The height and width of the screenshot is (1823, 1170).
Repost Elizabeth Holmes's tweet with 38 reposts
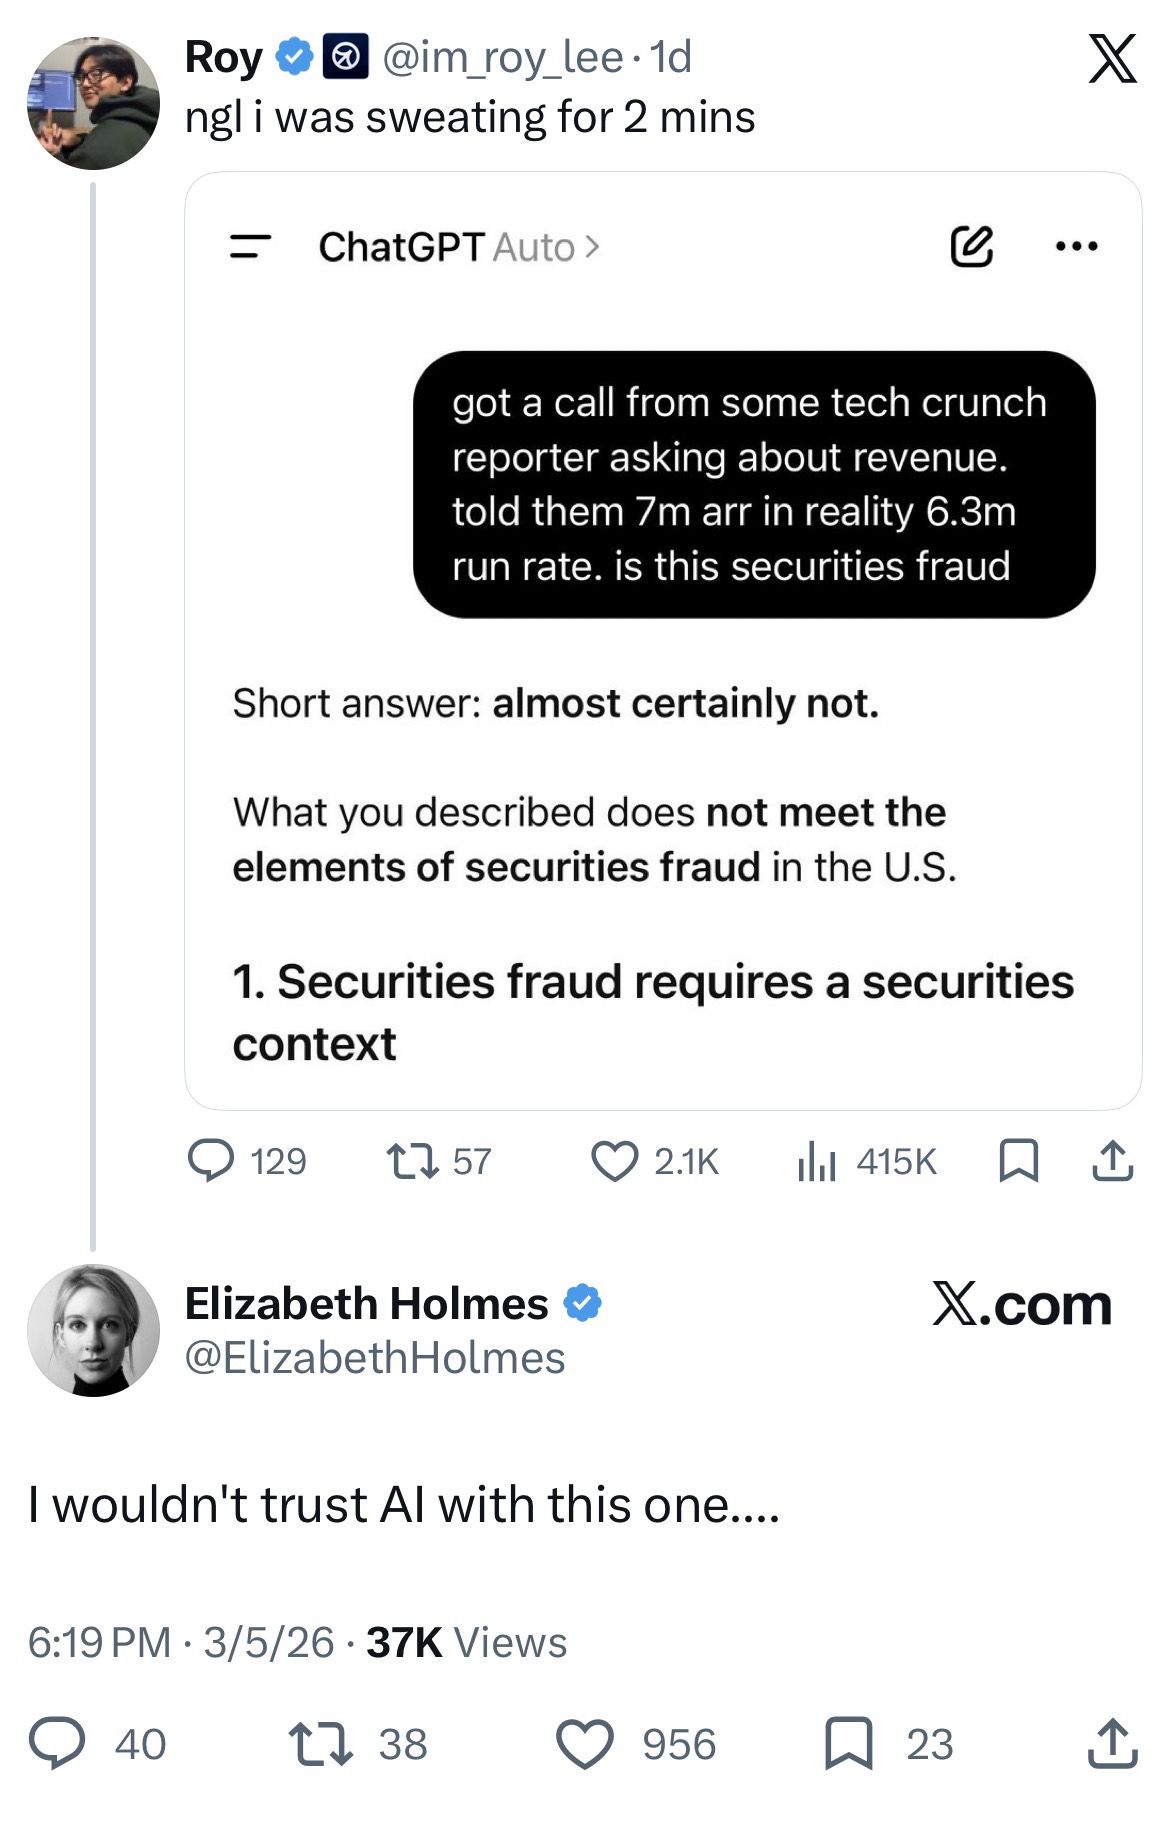pyautogui.click(x=320, y=1744)
